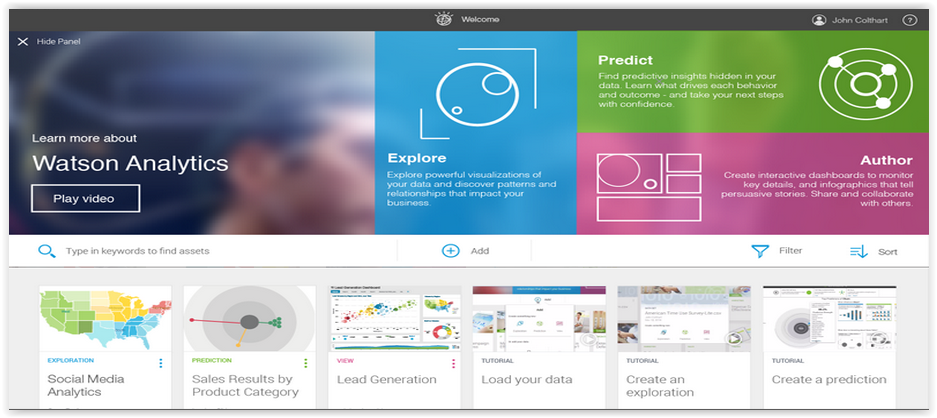Screen dimensions: 937x418
Task: Click the IBM logo in top bar
Action: [x=443, y=19]
